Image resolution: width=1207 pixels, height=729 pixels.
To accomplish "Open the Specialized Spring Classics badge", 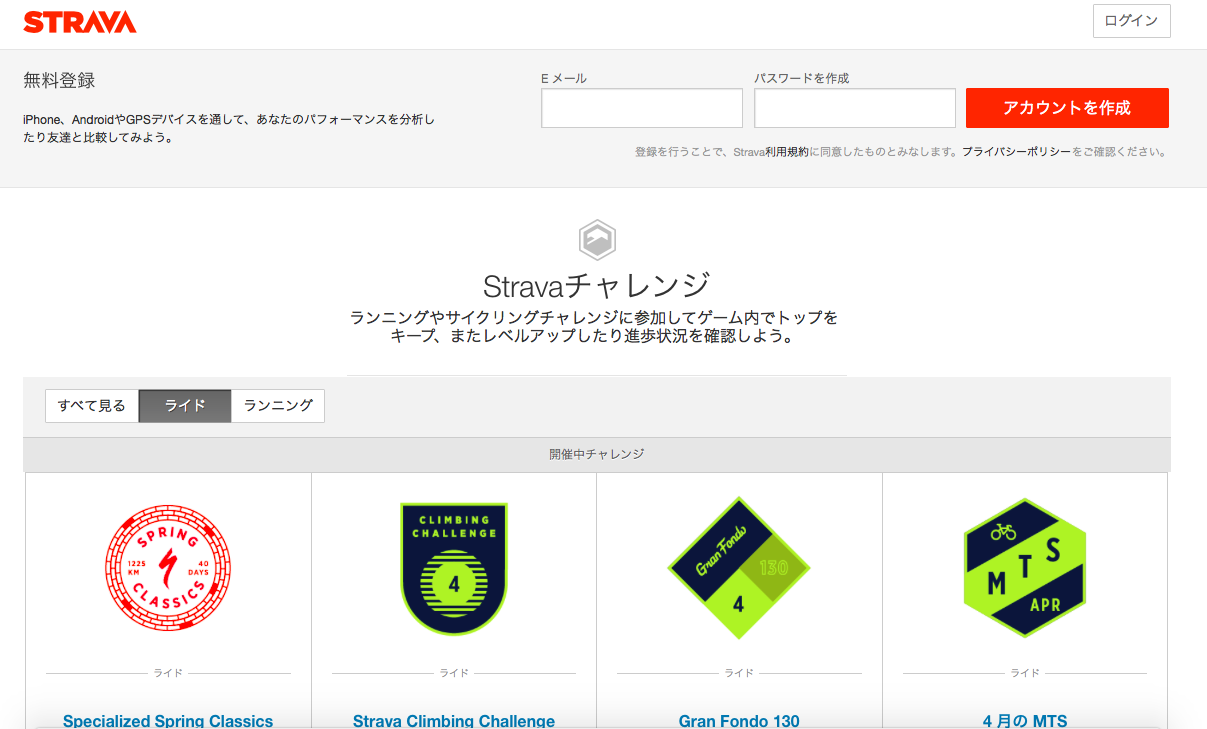I will point(168,567).
